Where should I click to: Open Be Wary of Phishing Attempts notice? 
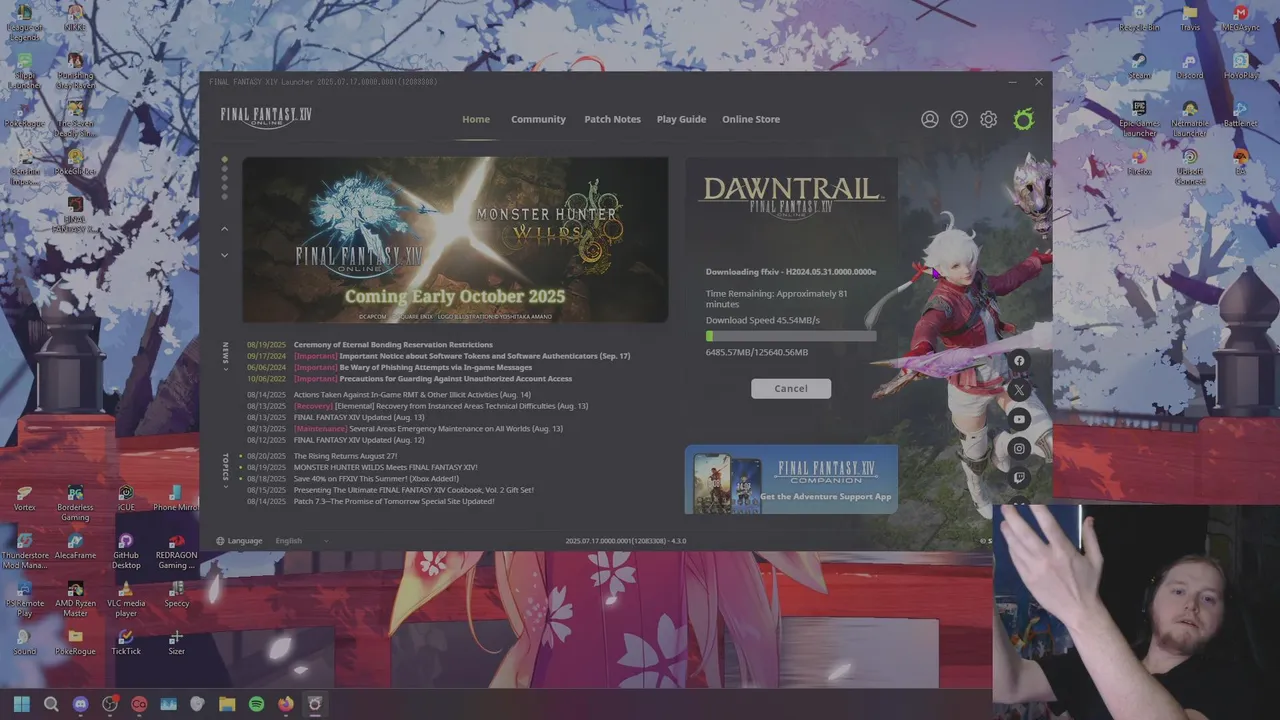pyautogui.click(x=413, y=367)
